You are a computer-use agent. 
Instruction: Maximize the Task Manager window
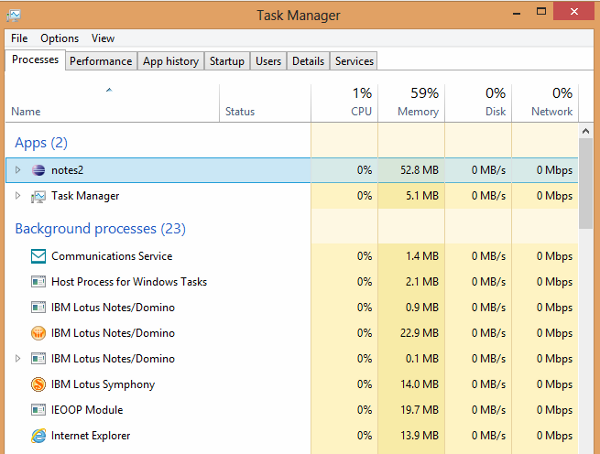tap(541, 11)
